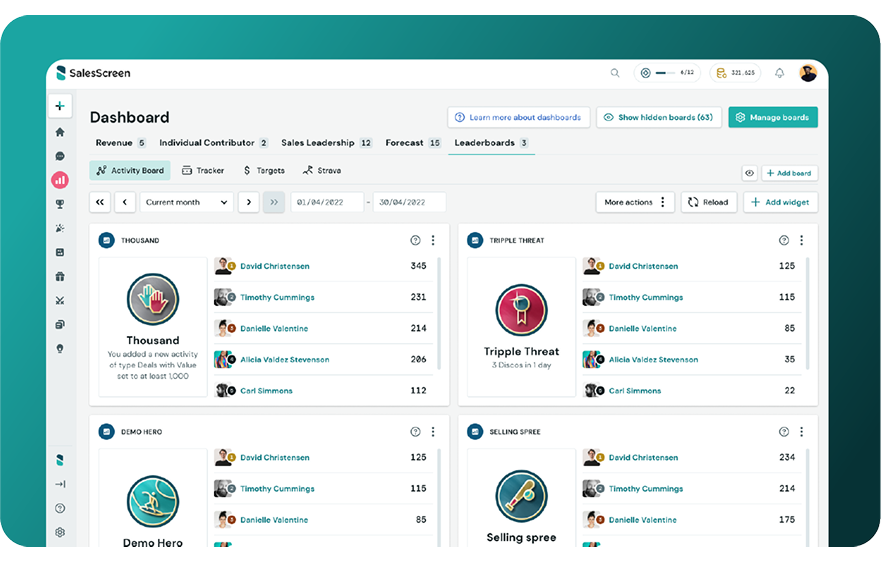881x562 pixels.
Task: Open THOUSAND widget options menu
Action: [433, 241]
